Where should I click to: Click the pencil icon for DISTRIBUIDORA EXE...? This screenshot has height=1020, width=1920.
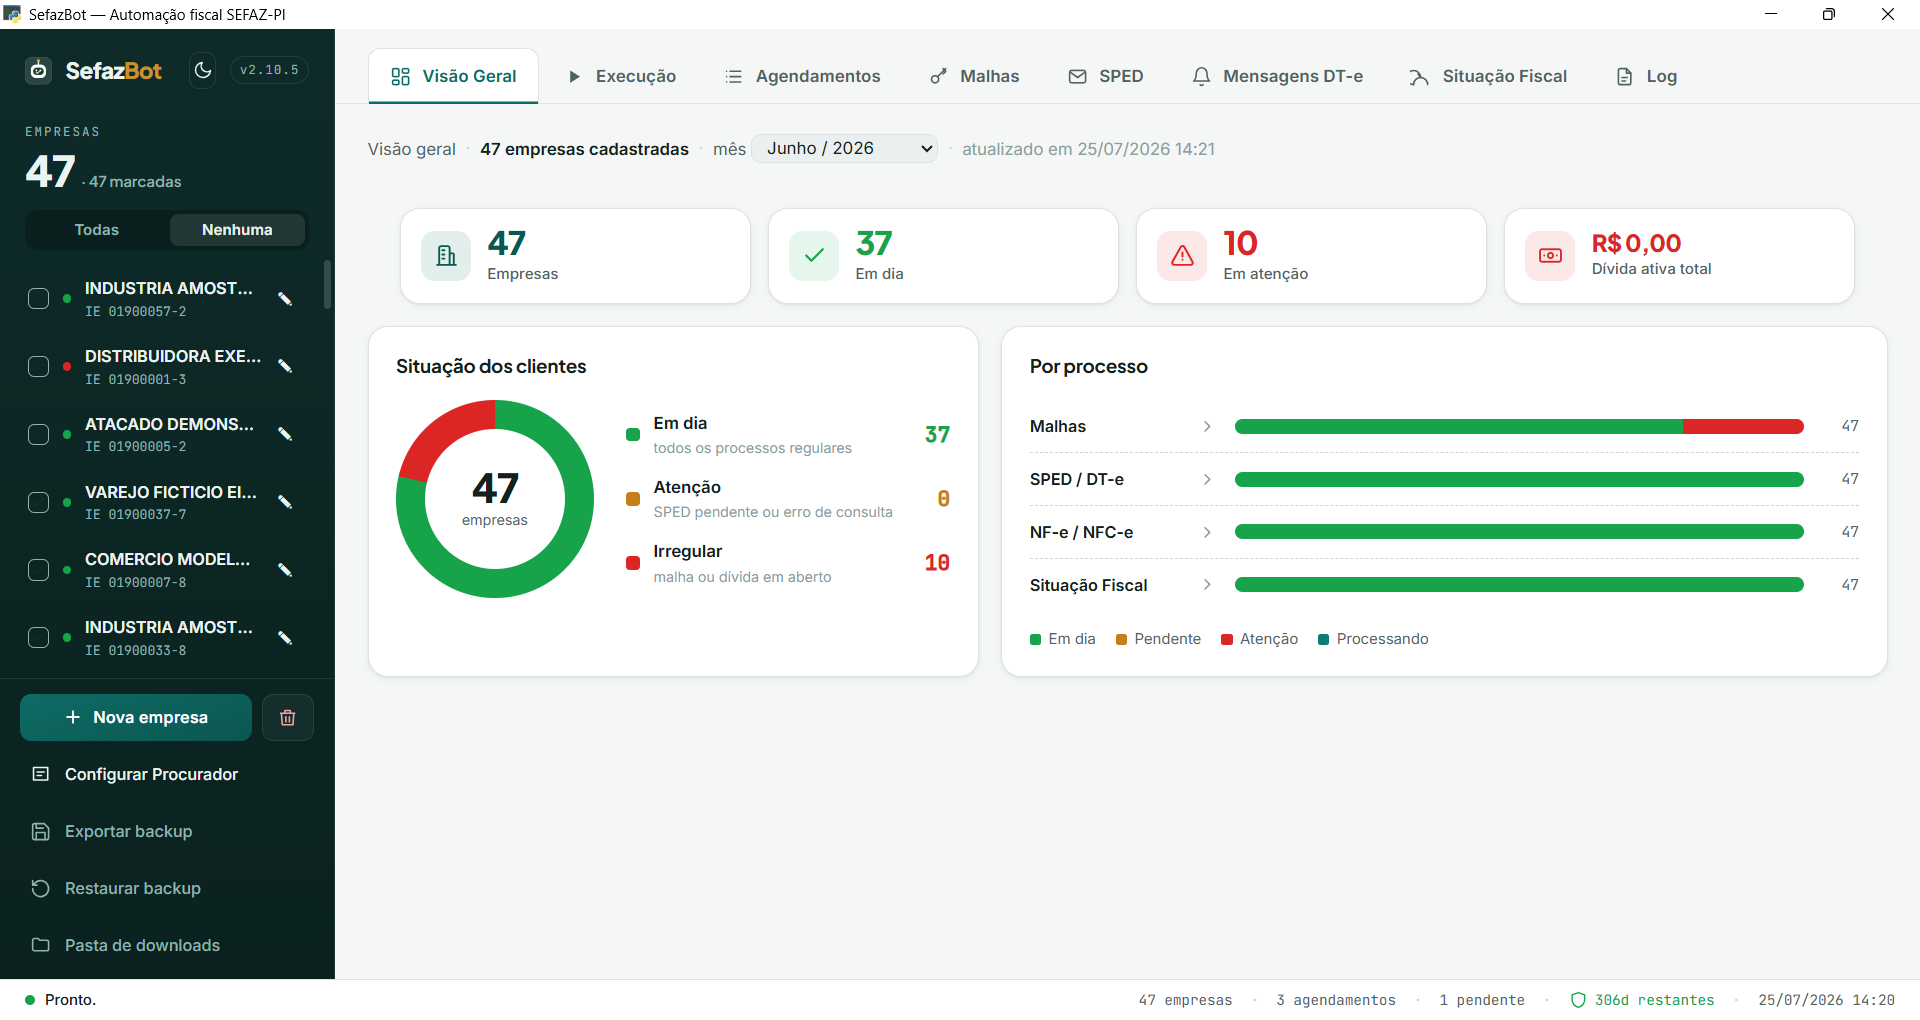pos(285,366)
